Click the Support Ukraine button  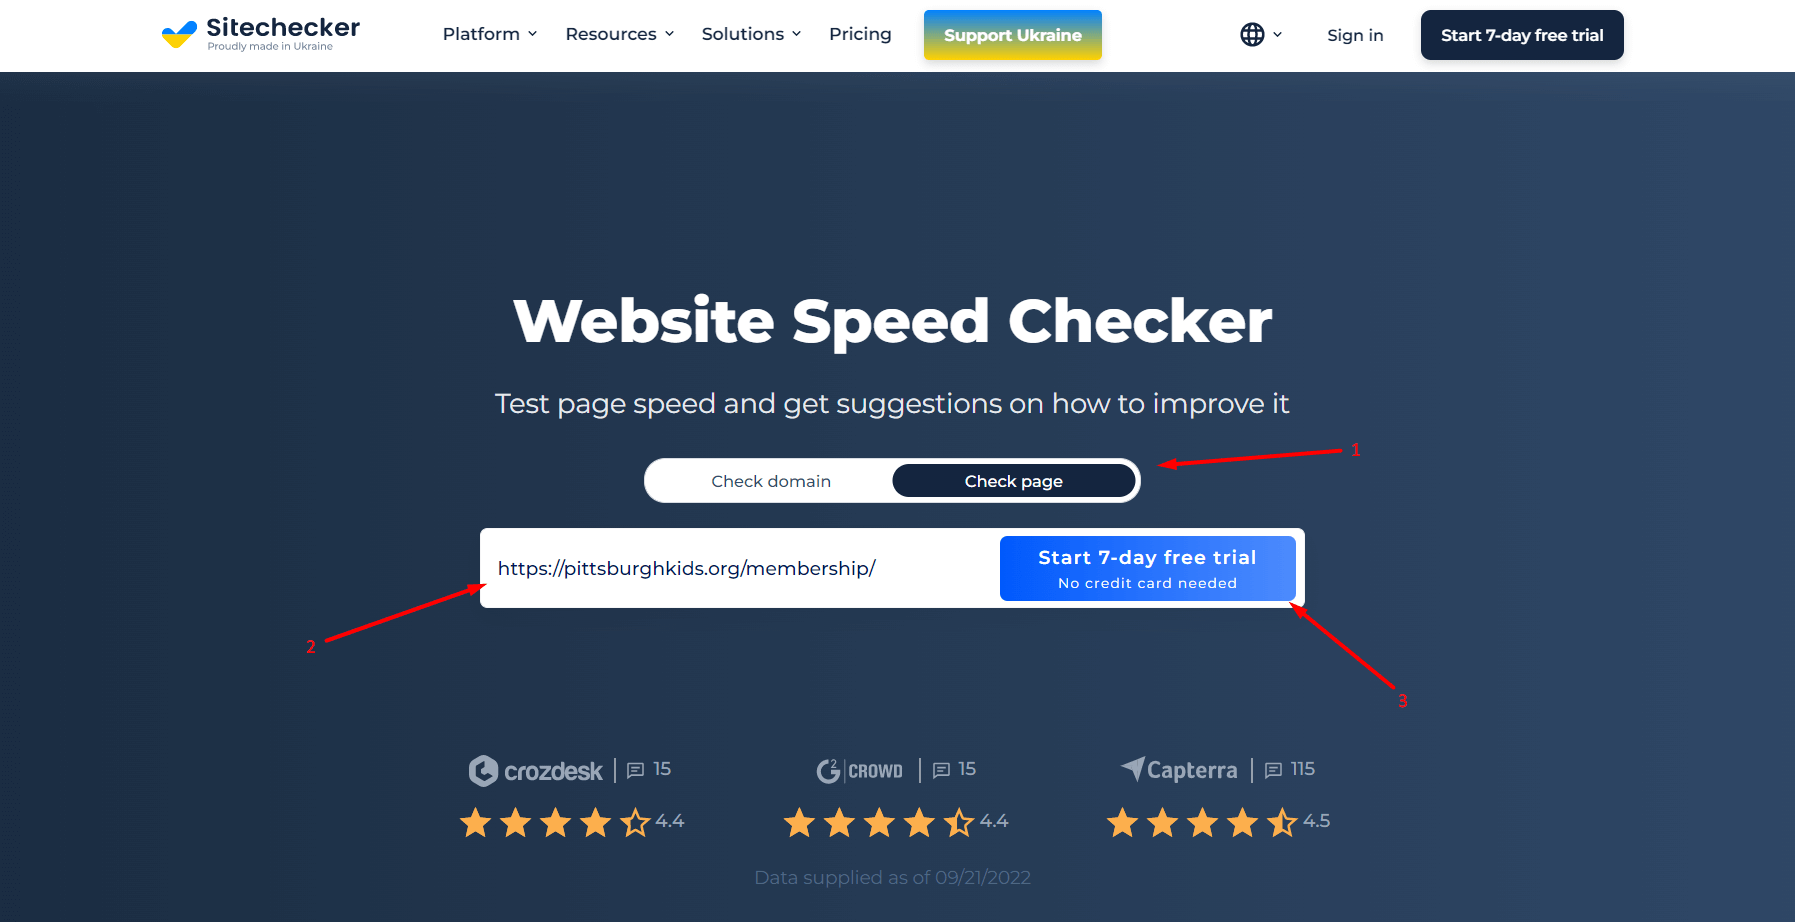[x=1013, y=35]
